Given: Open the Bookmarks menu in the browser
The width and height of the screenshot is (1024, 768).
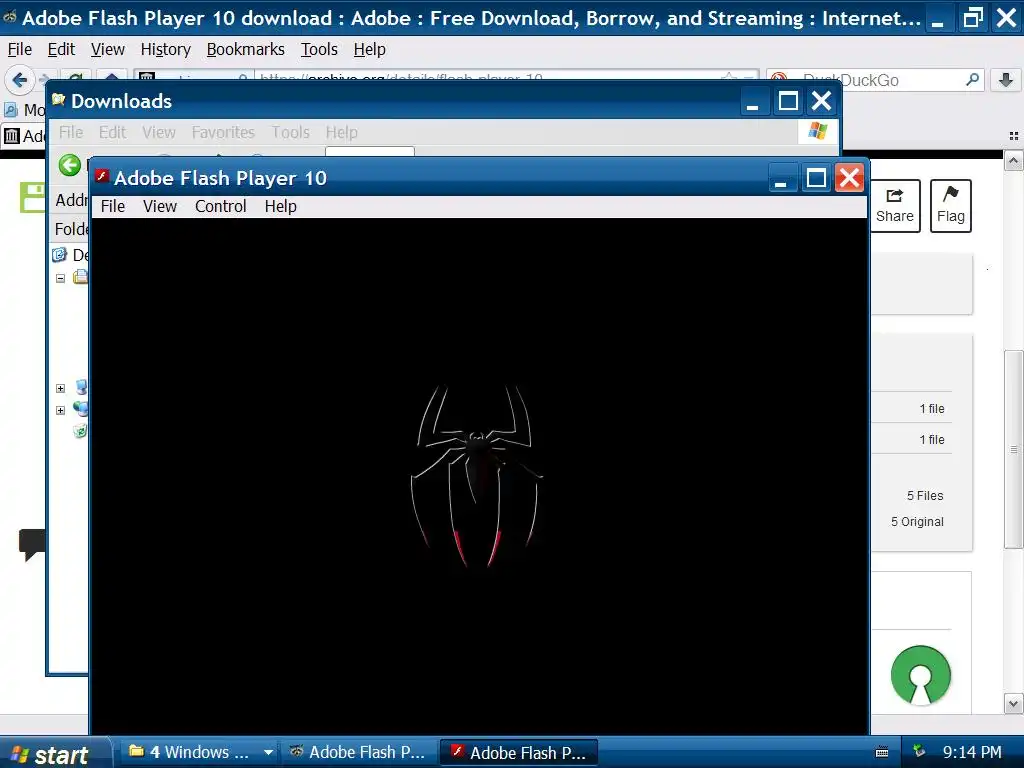Looking at the screenshot, I should (245, 50).
